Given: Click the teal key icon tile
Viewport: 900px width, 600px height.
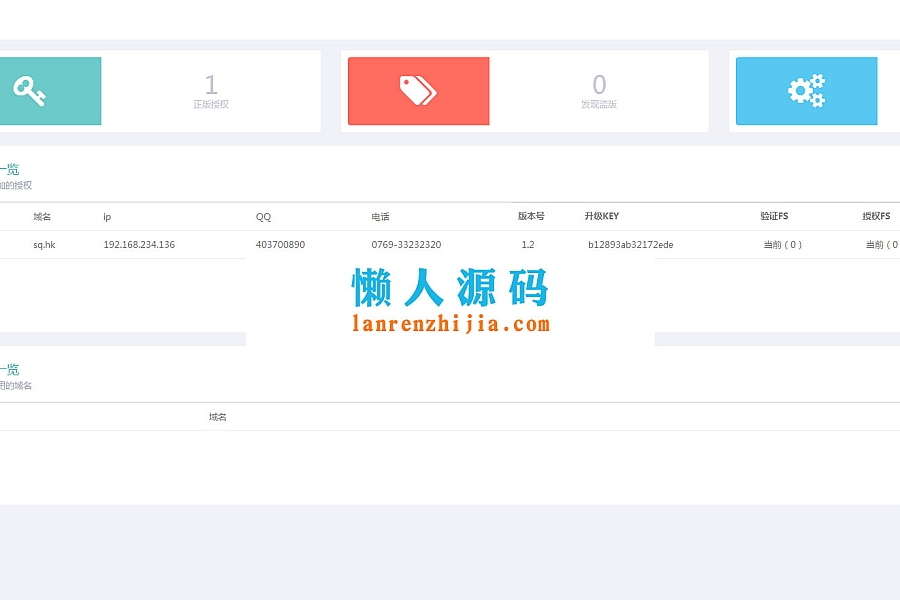Looking at the screenshot, I should (51, 91).
